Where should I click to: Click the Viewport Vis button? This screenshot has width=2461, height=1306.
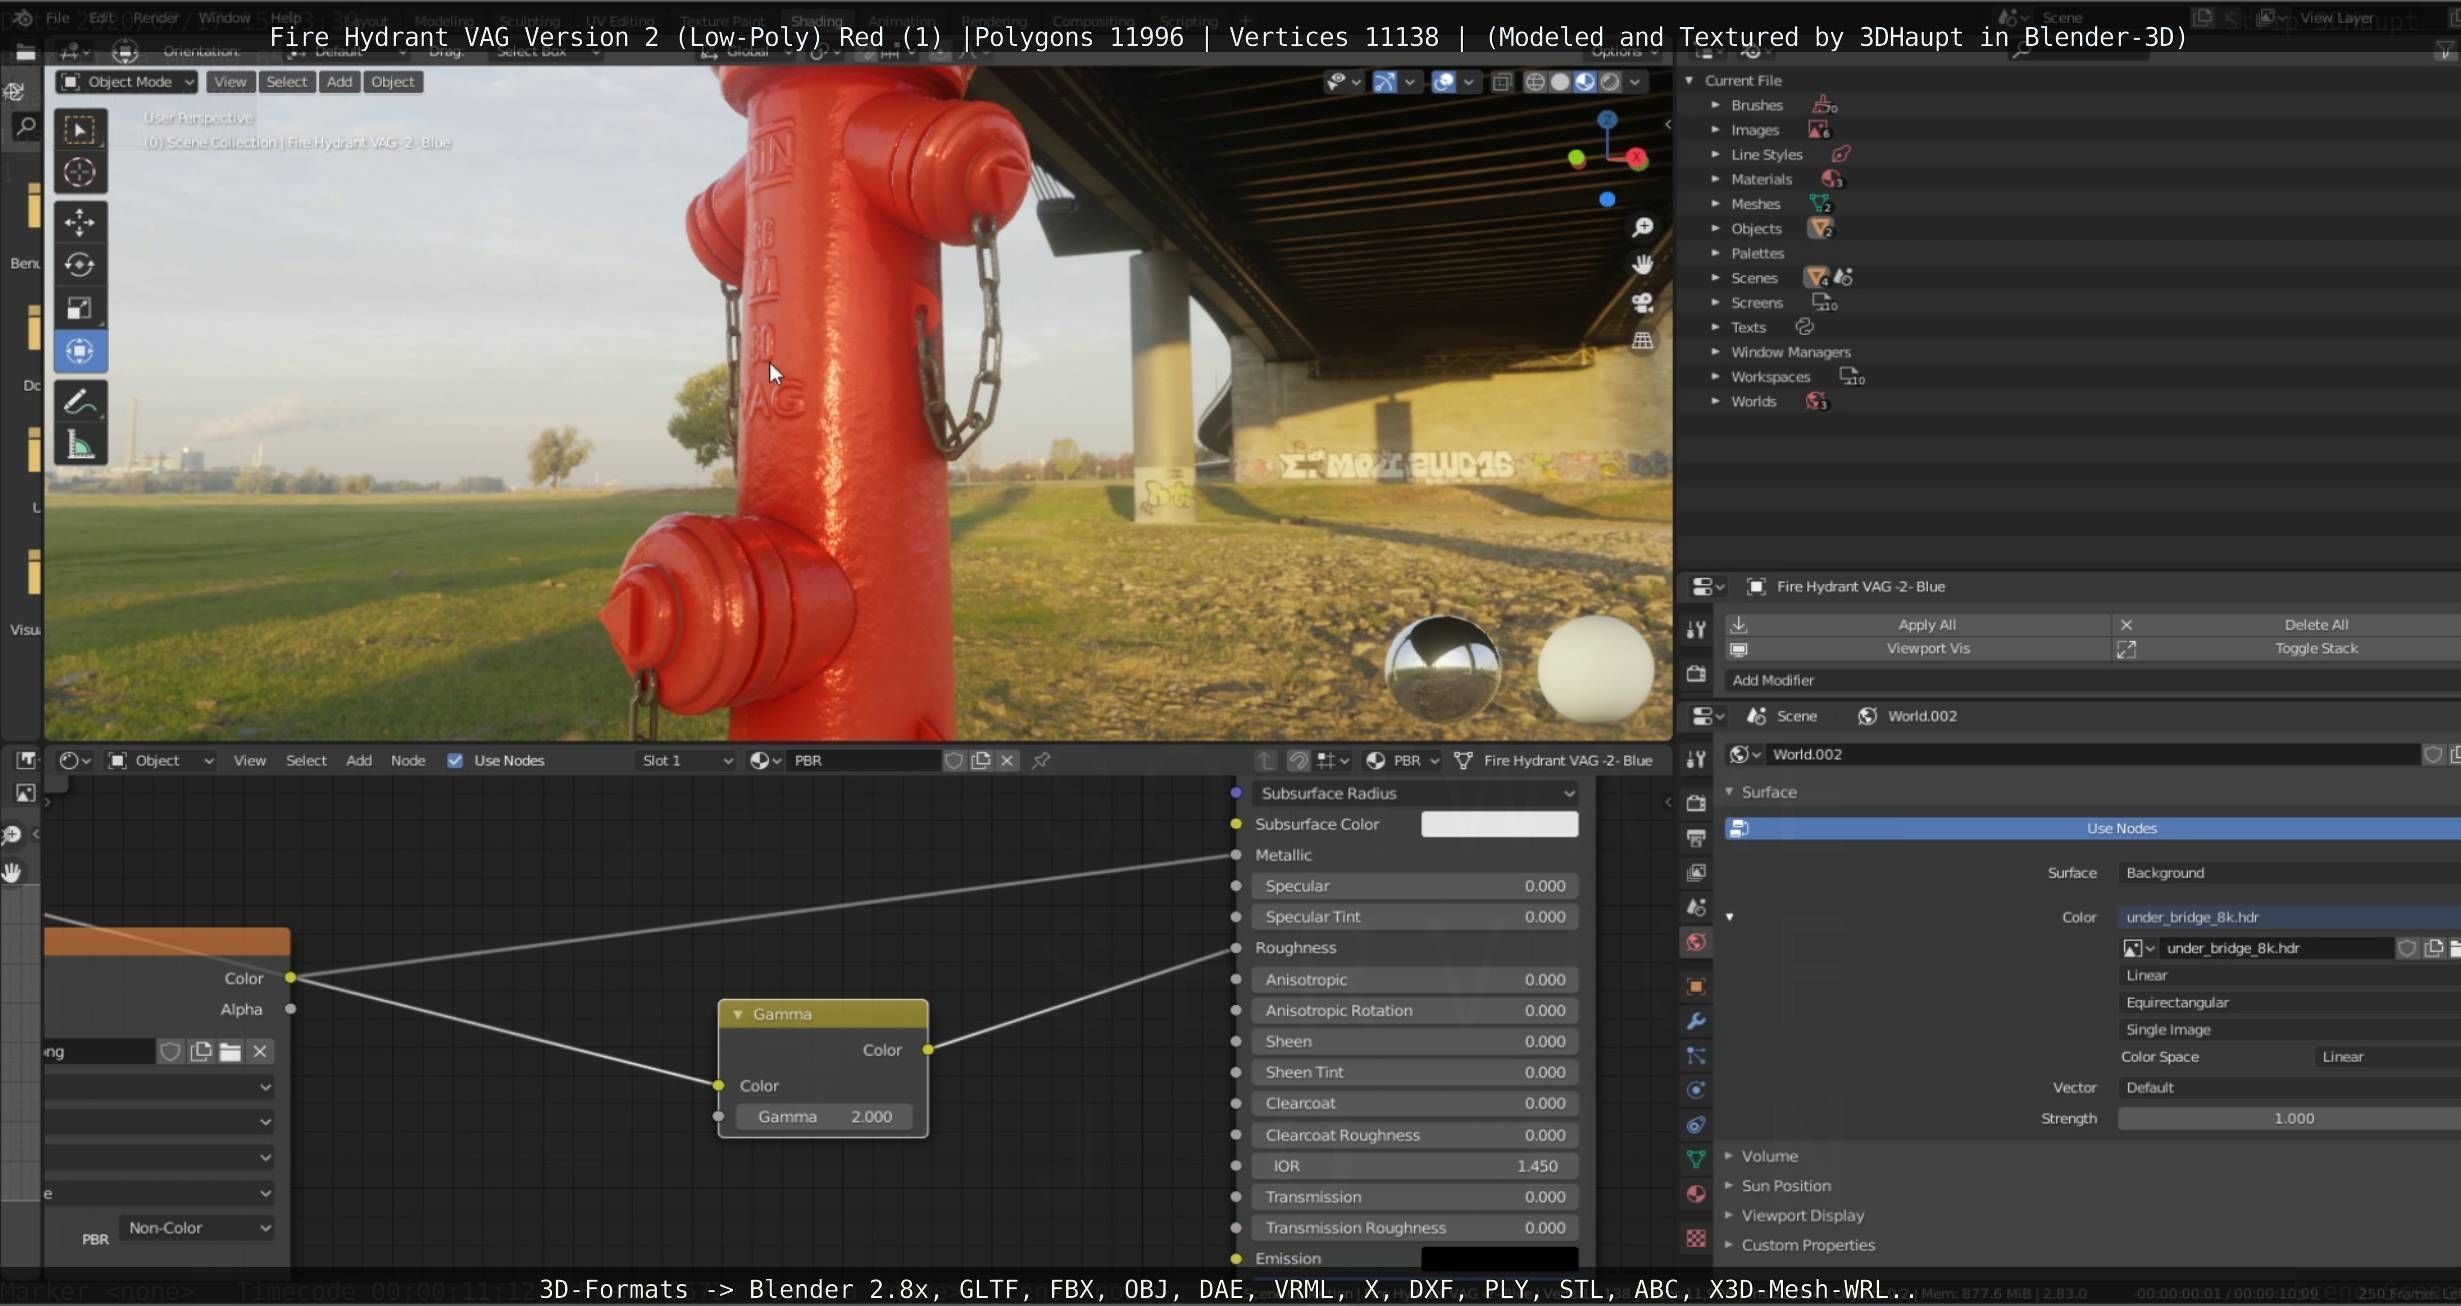point(1917,648)
